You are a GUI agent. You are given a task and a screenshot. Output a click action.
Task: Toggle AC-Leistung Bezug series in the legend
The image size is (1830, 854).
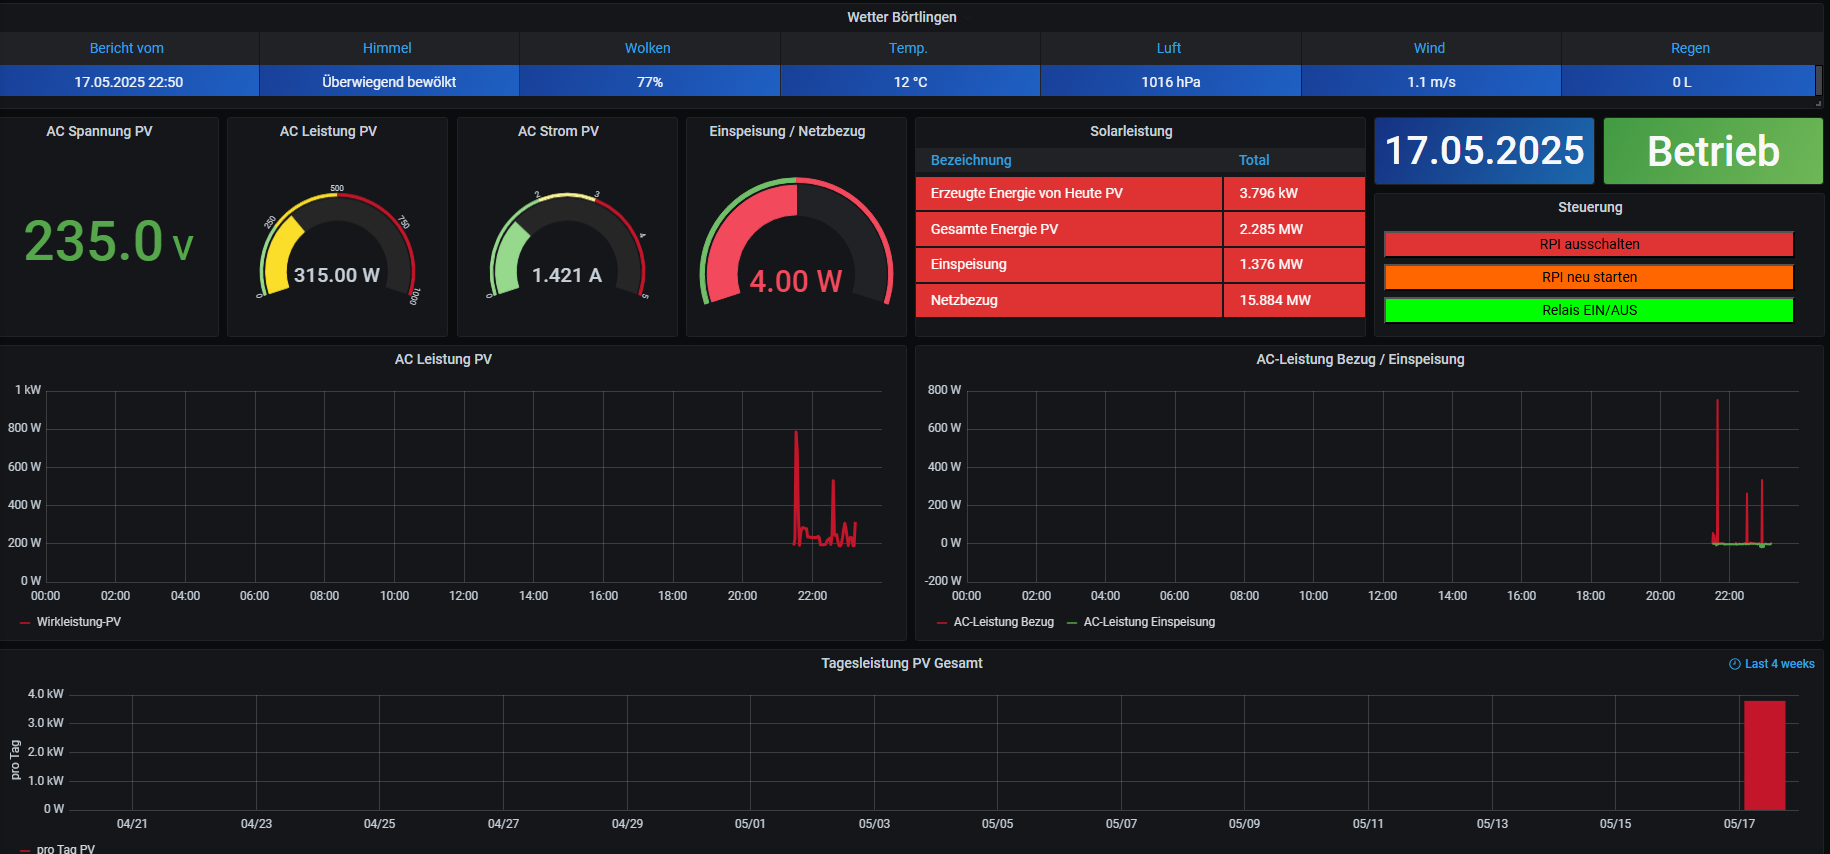point(1003,622)
